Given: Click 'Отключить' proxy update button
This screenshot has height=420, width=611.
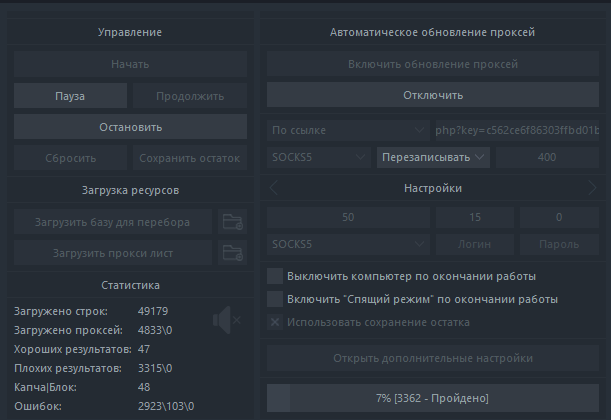Looking at the screenshot, I should [432, 96].
